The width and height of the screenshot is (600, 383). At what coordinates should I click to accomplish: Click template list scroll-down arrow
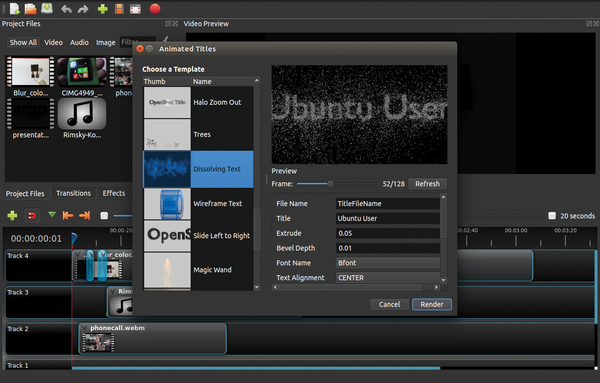coord(257,287)
